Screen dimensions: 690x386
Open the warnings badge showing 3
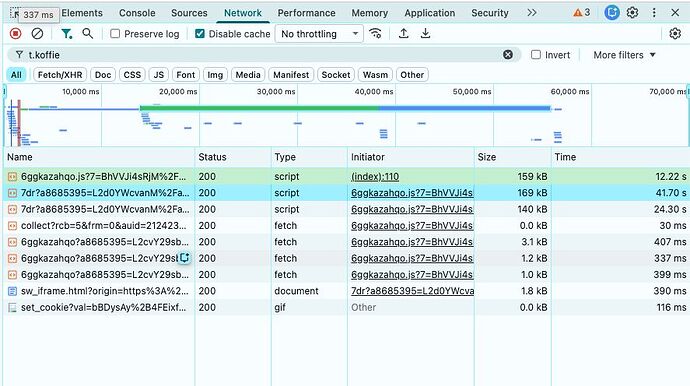tap(581, 13)
